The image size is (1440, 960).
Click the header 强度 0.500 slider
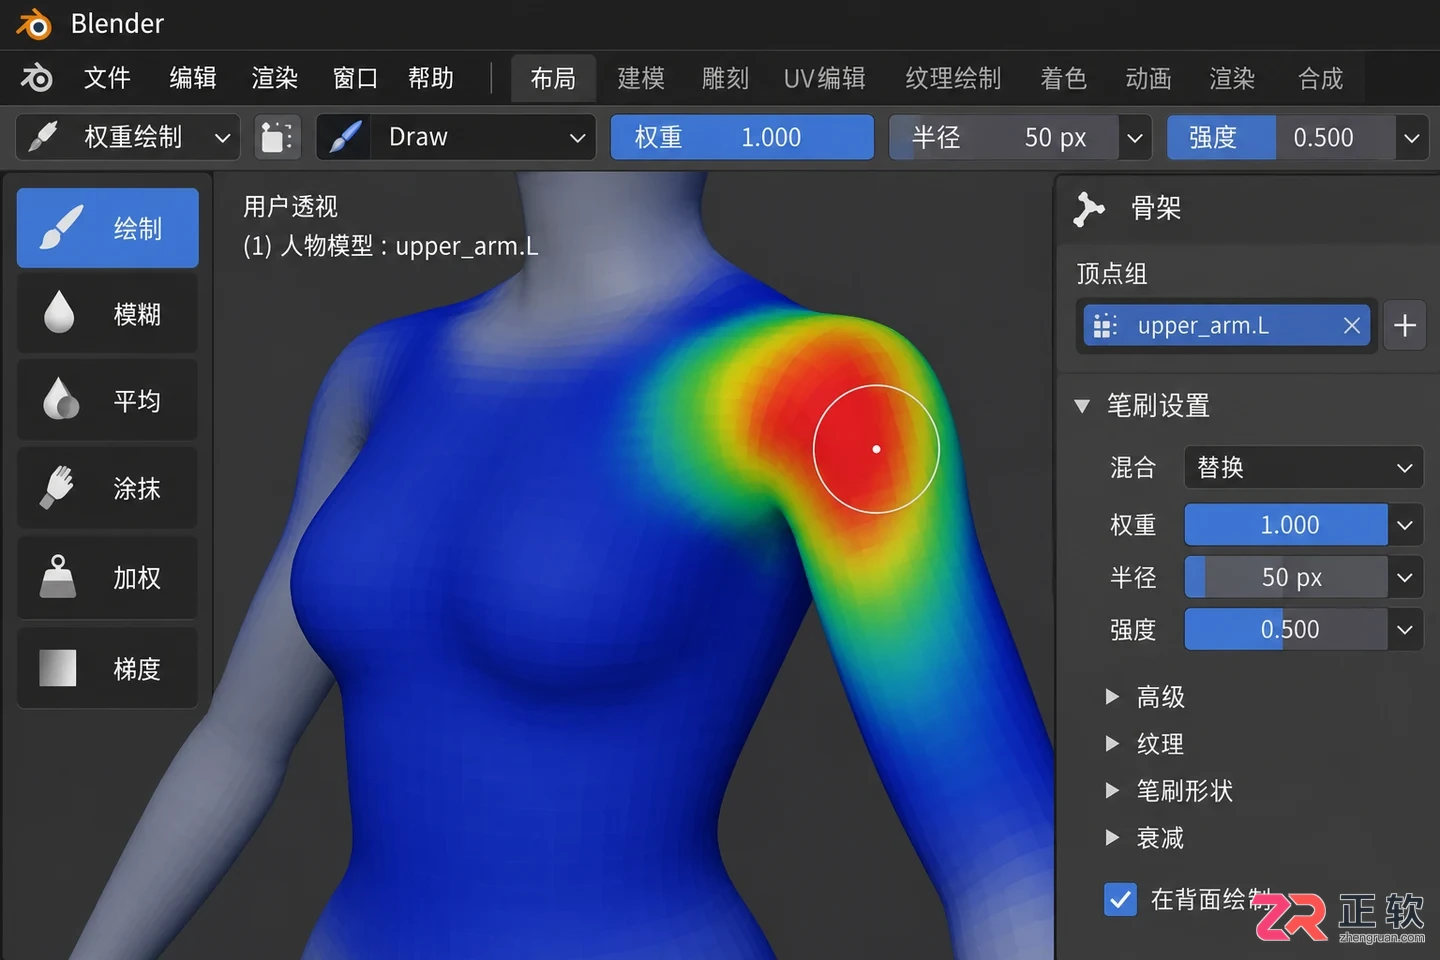[x=1281, y=137]
